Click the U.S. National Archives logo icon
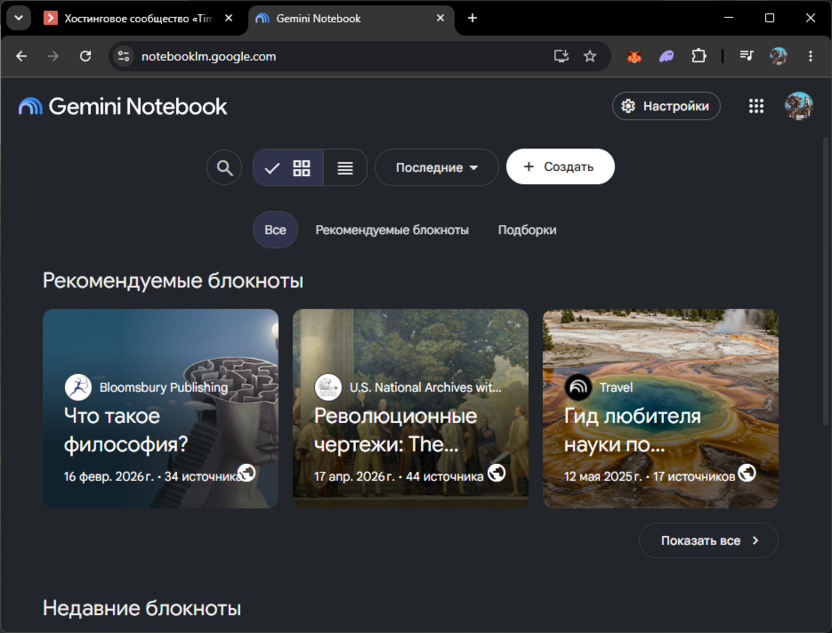 point(328,387)
